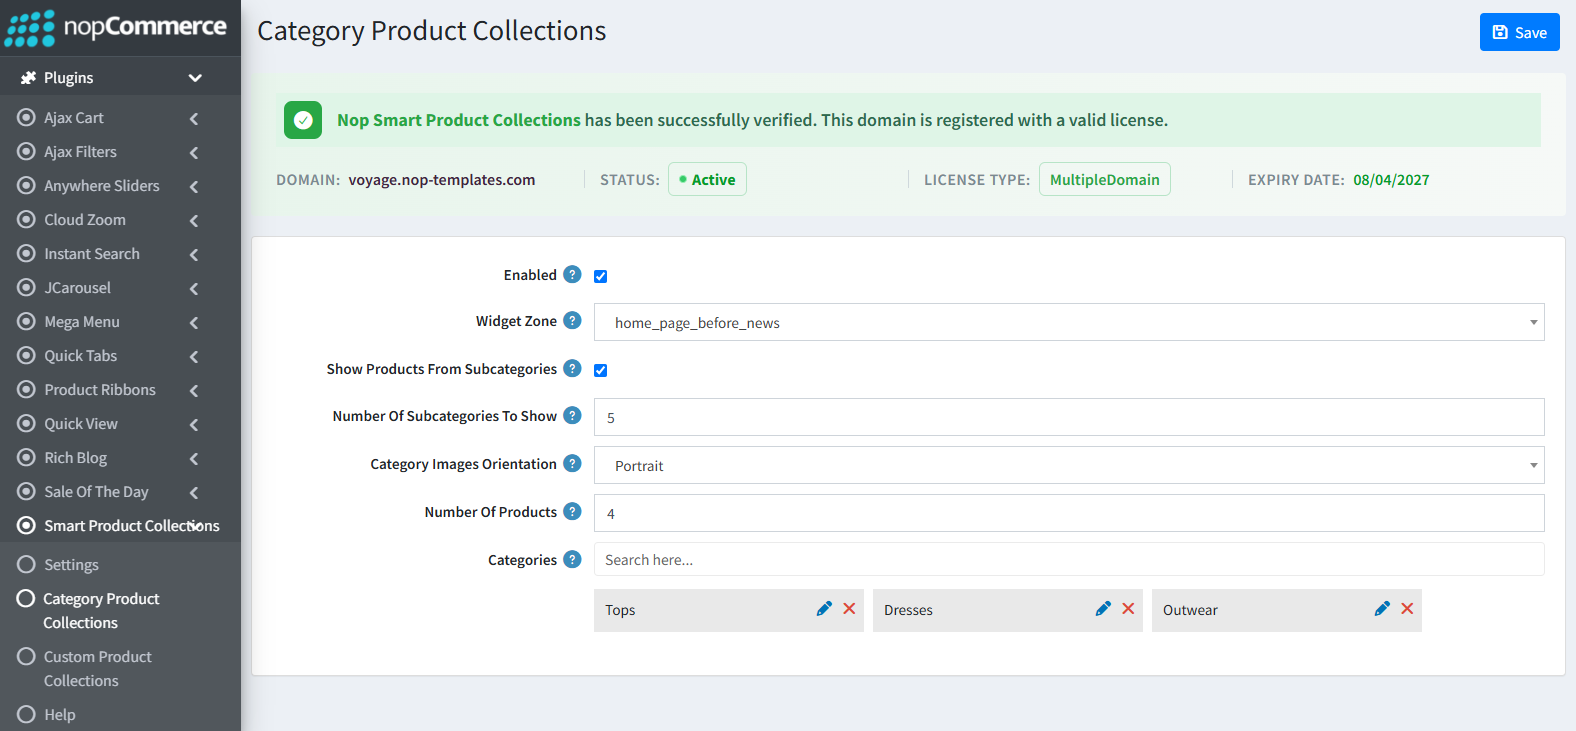Expand the Sale Of The Day submenu arrow
1576x731 pixels.
click(194, 492)
